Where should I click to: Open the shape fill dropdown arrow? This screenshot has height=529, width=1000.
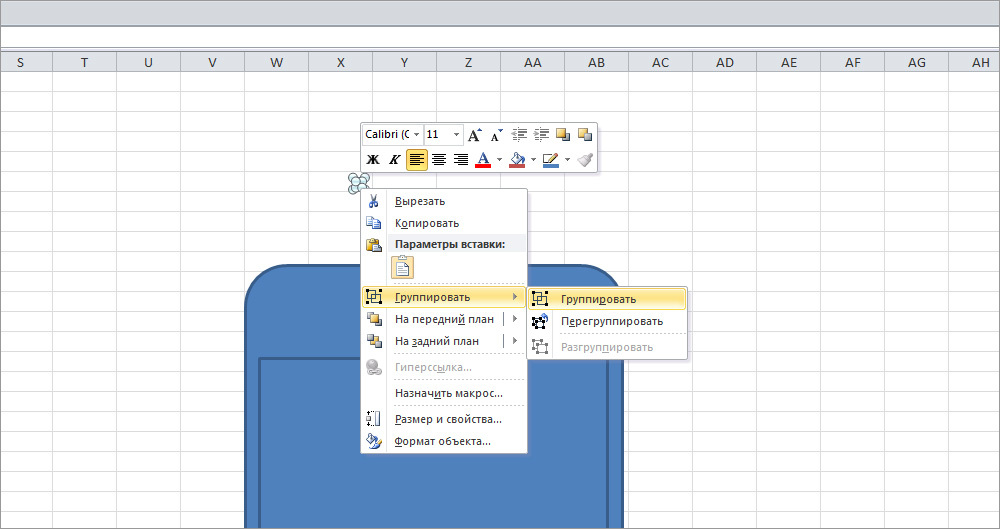pyautogui.click(x=533, y=160)
